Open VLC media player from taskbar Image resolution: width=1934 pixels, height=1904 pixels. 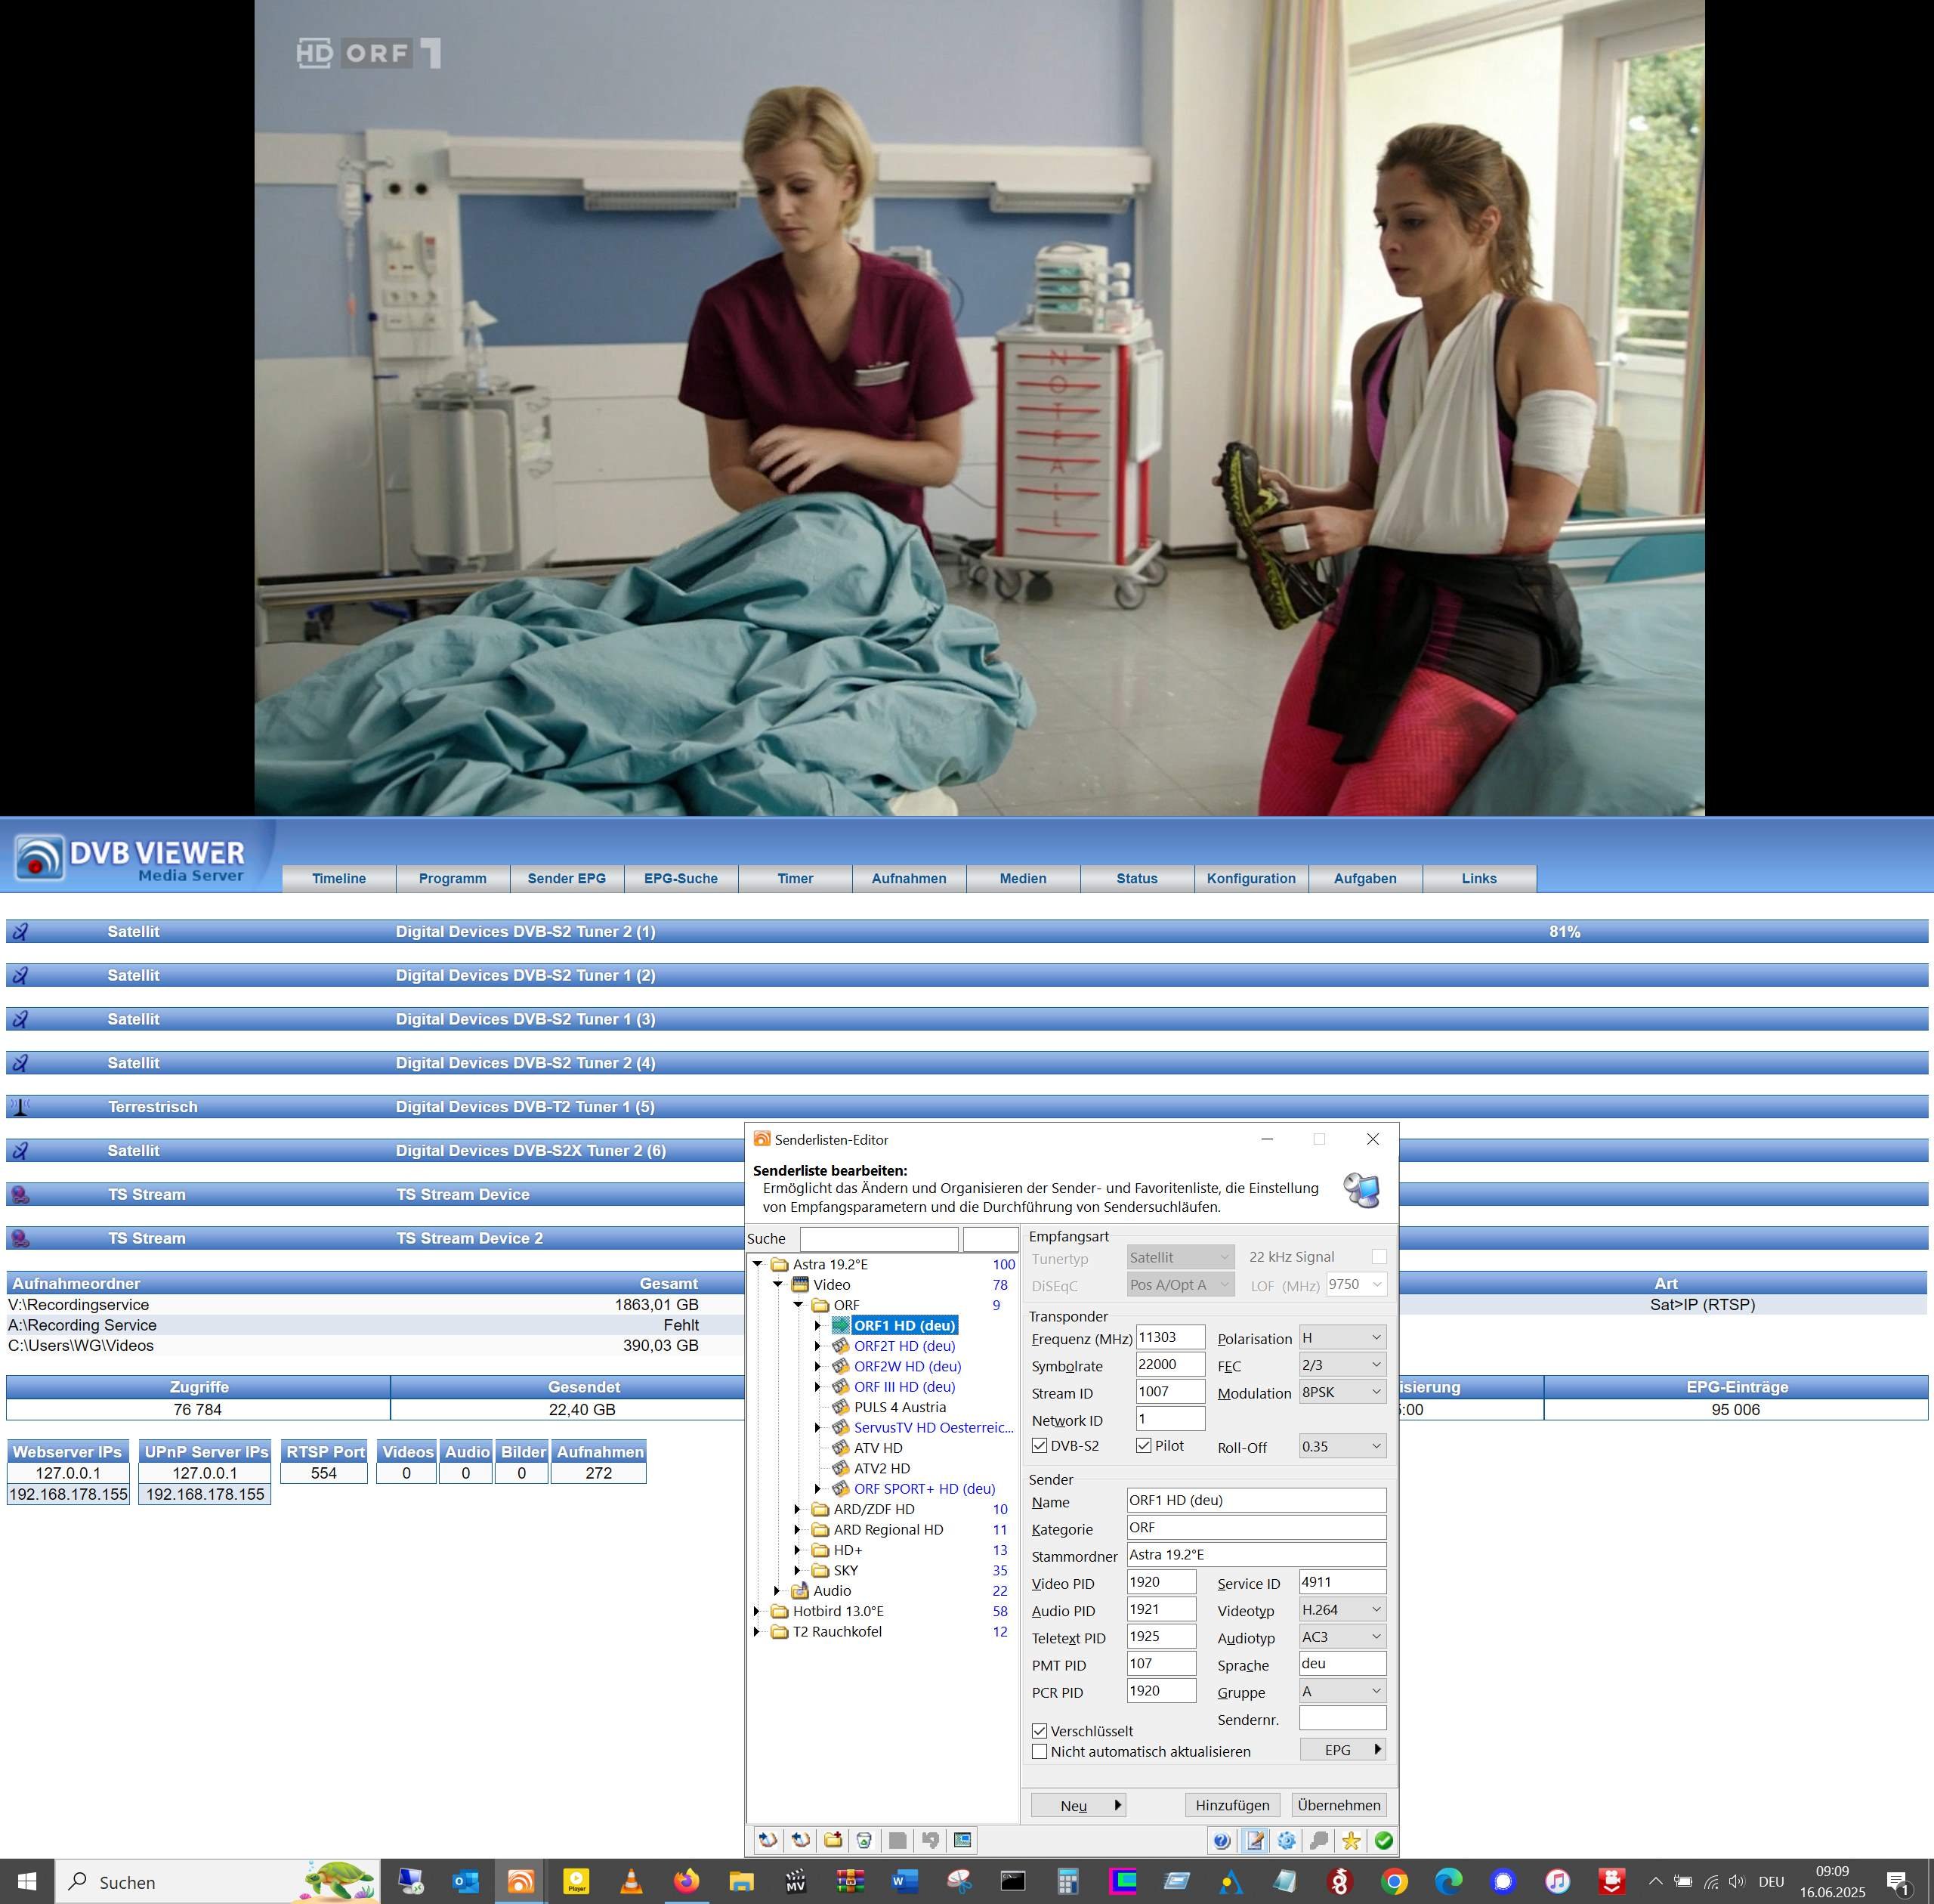(x=631, y=1881)
